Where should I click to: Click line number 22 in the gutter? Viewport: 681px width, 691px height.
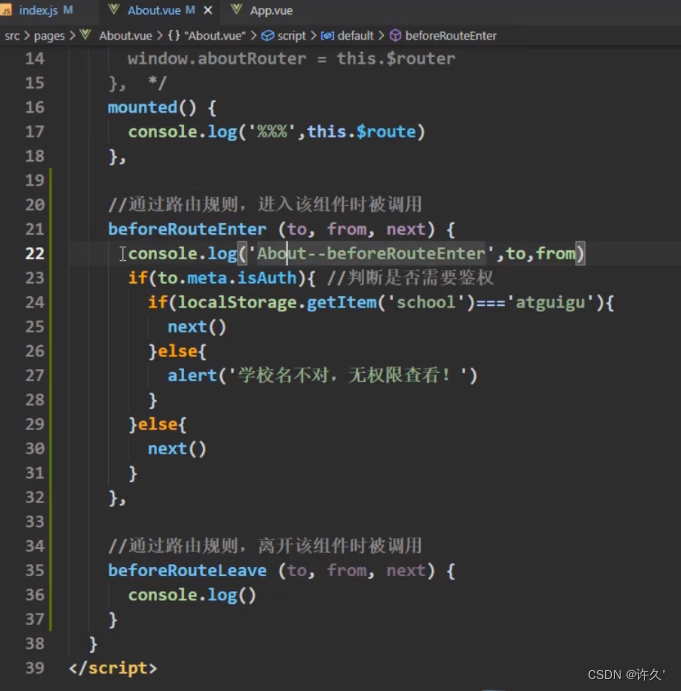point(35,253)
